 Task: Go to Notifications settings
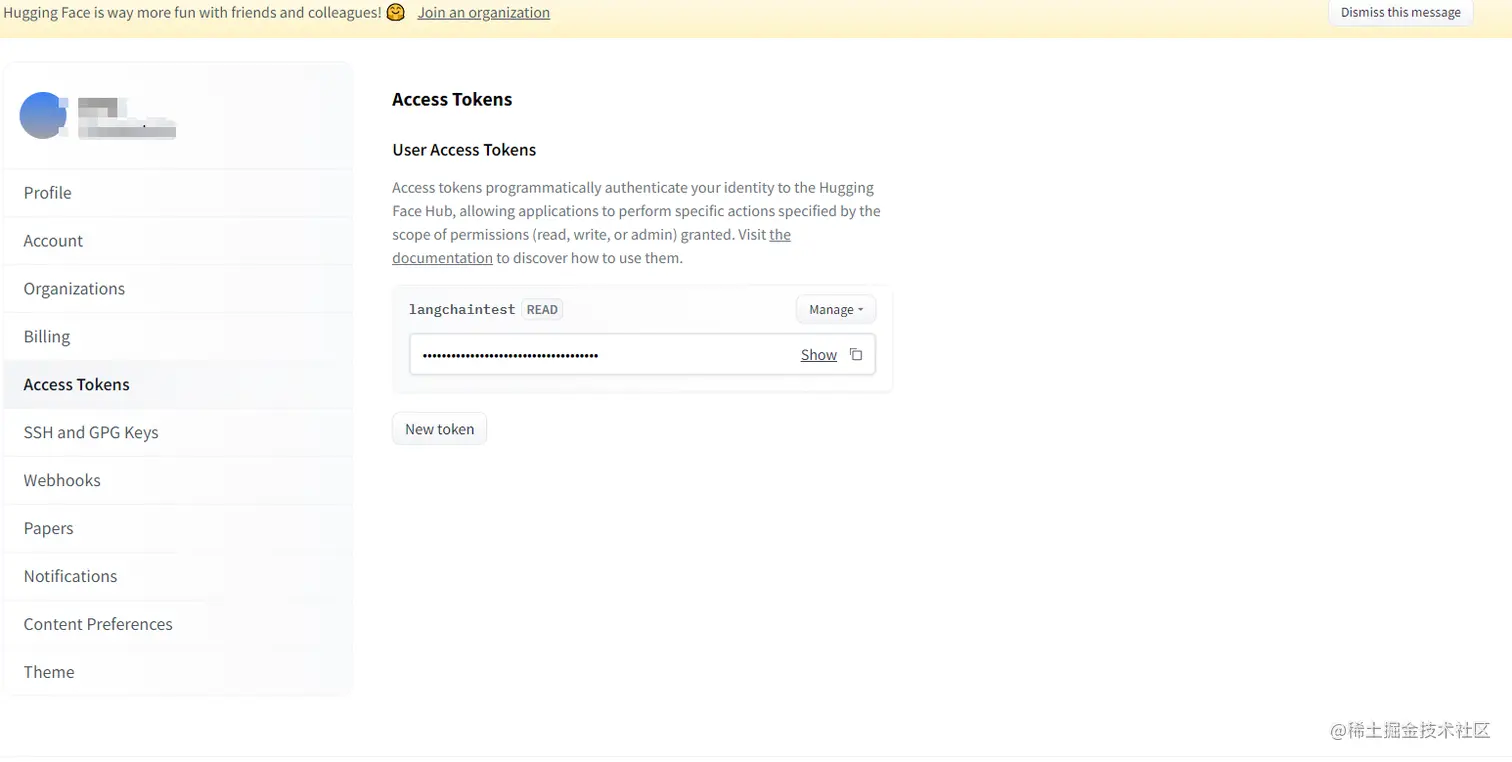click(x=70, y=577)
